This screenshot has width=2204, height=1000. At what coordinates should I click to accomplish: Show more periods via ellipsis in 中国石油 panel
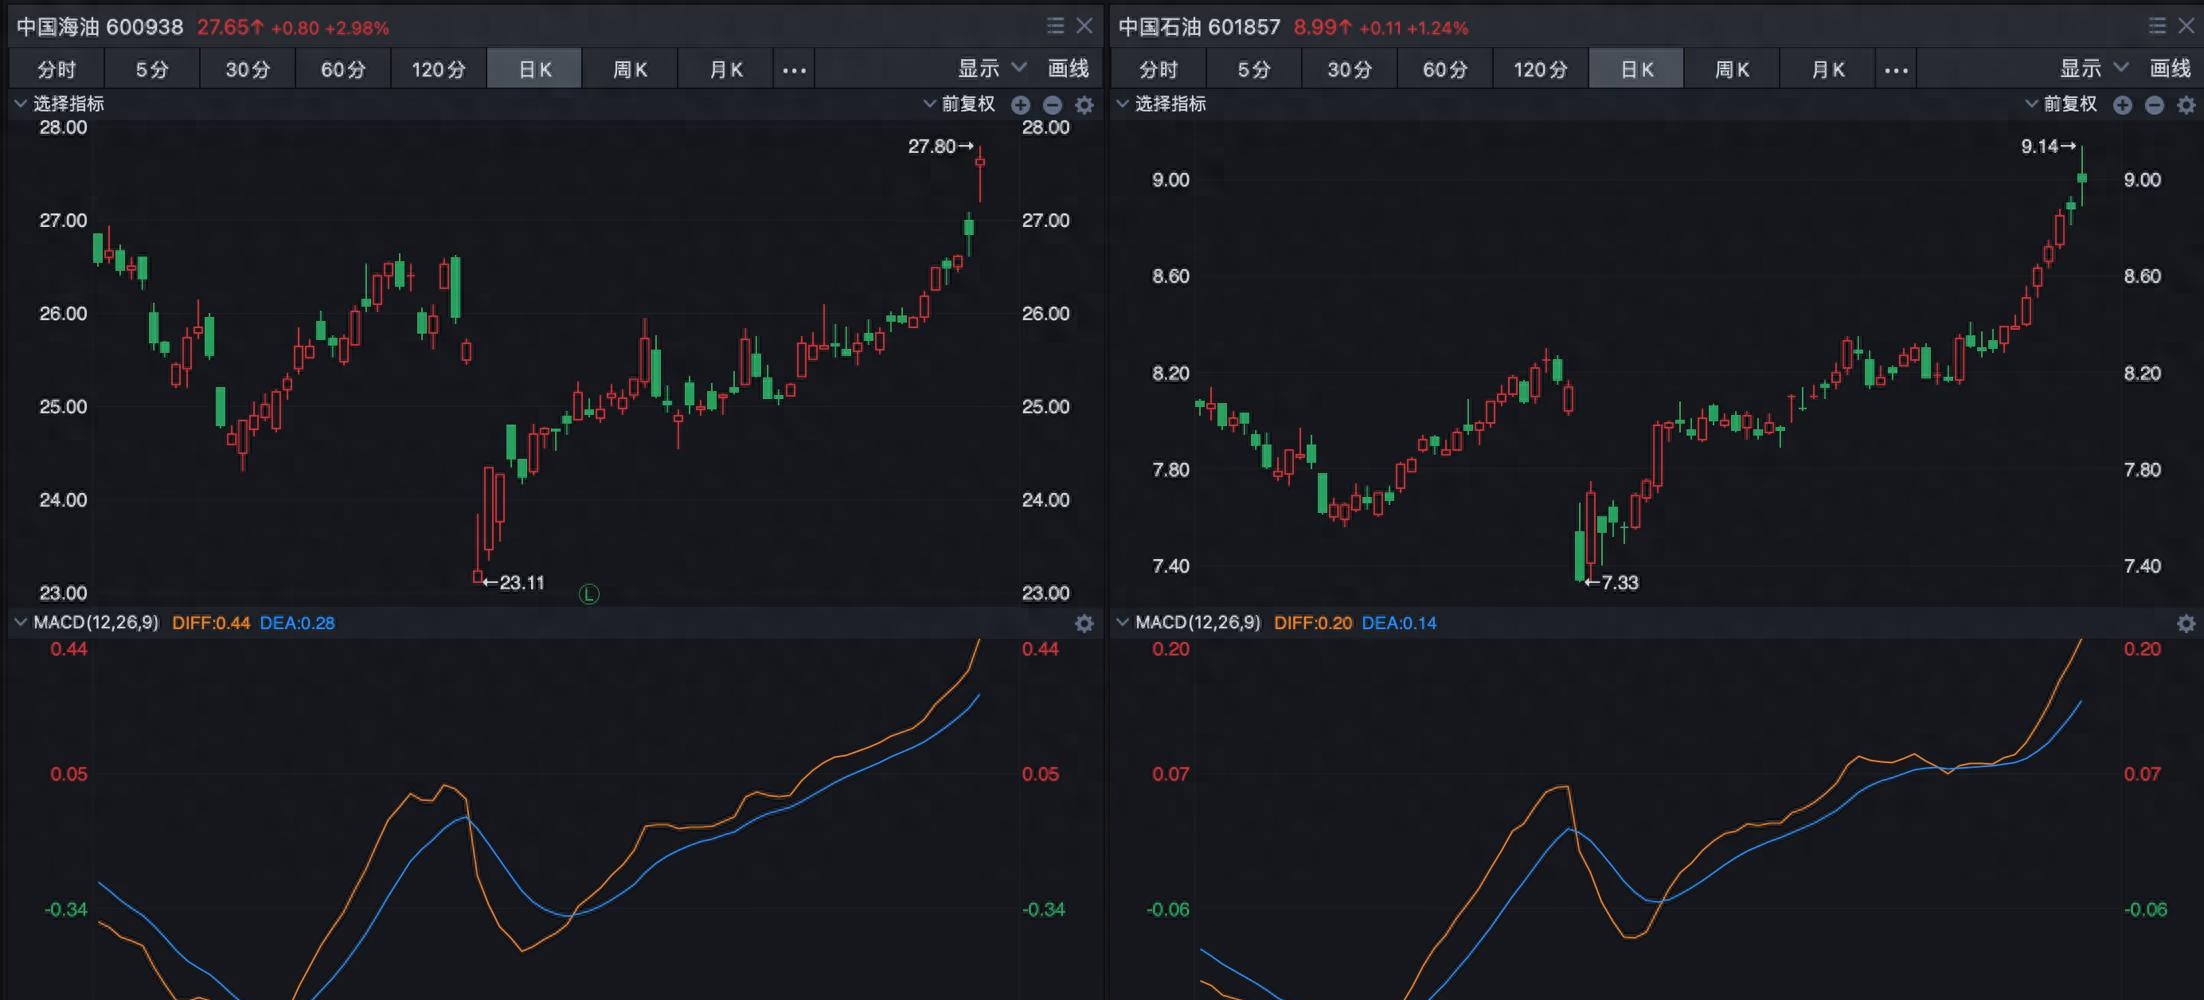coord(1896,70)
